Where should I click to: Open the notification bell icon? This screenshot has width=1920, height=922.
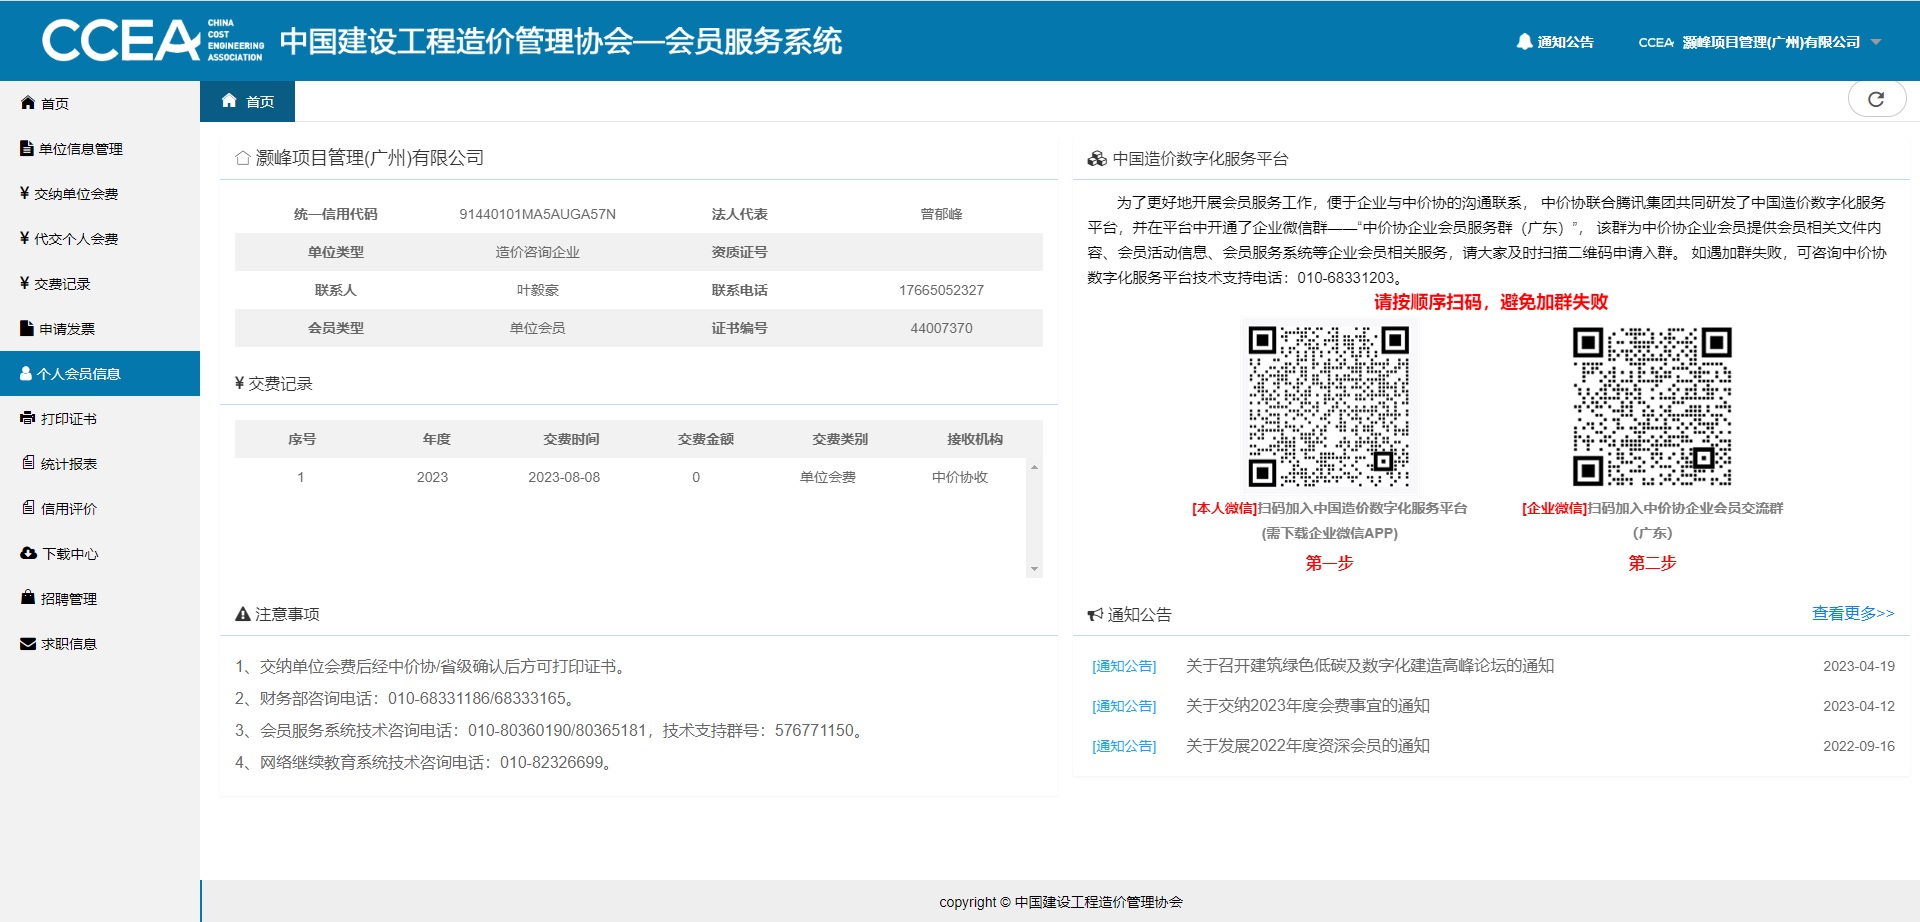pos(1524,42)
